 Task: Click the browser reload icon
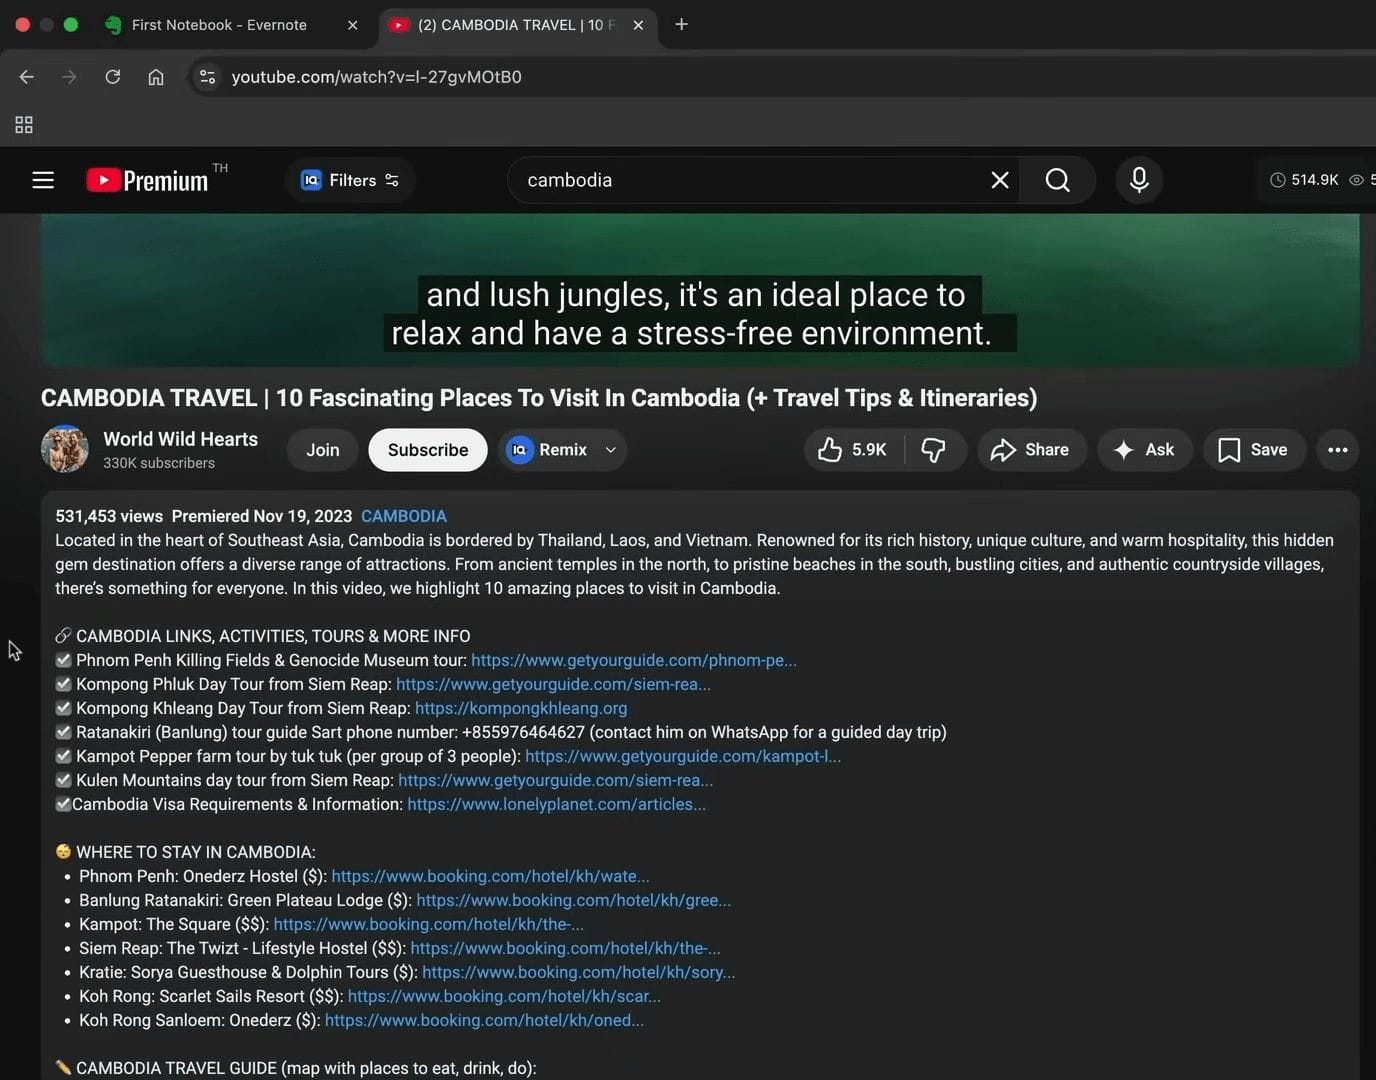(x=113, y=77)
